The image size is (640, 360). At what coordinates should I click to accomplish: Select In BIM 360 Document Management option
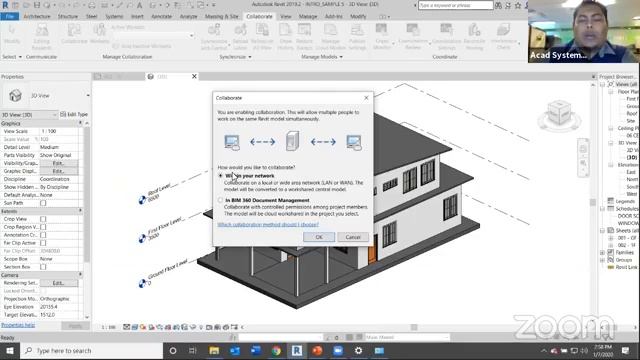pyautogui.click(x=220, y=200)
